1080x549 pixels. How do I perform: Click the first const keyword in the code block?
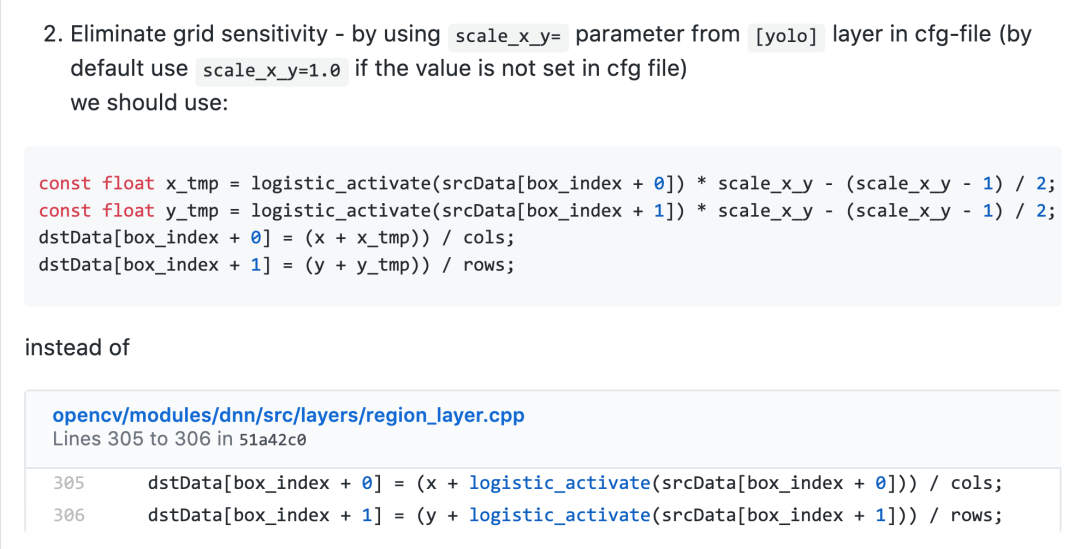[65, 184]
